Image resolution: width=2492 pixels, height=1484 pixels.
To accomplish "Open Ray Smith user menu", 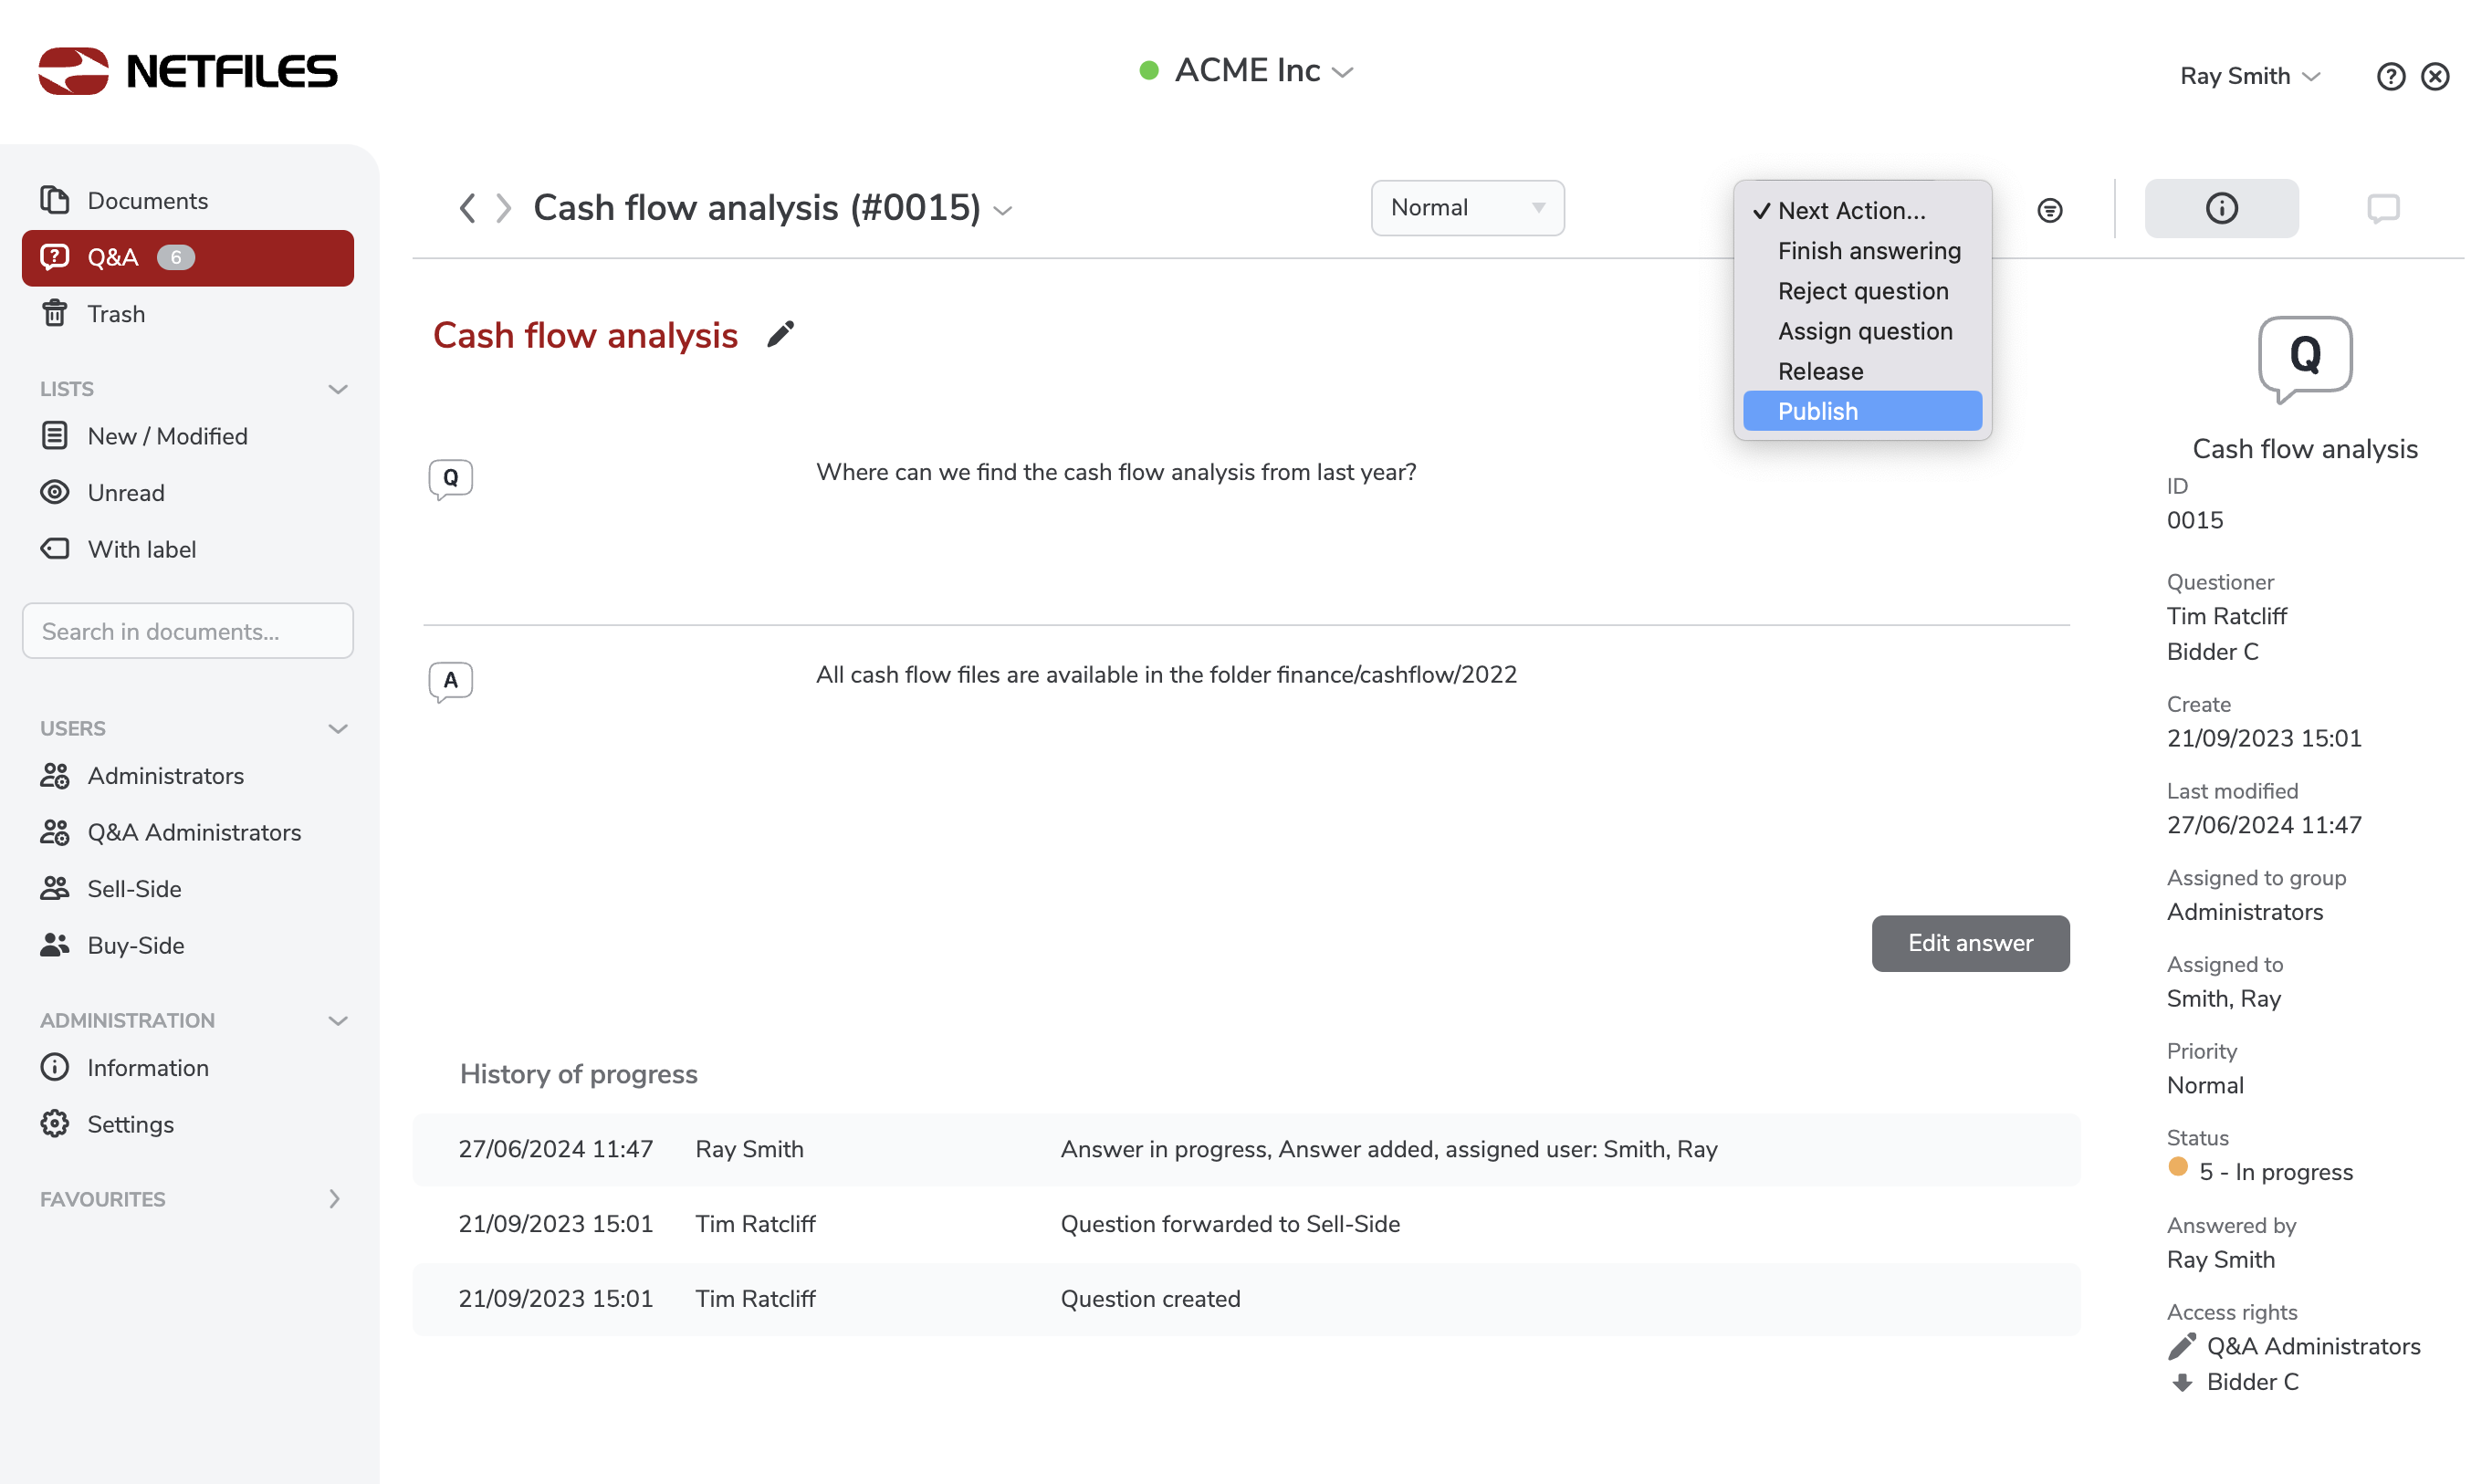I will click(x=2248, y=76).
